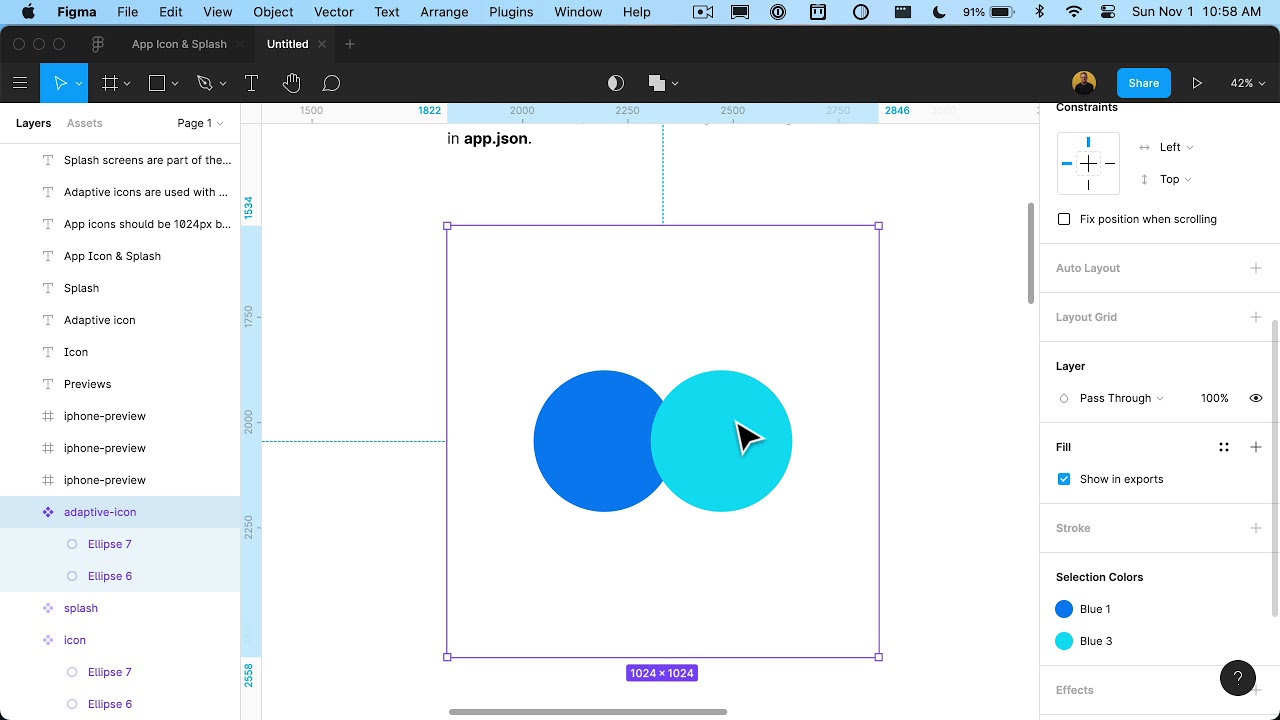1280x720 pixels.
Task: Switch to the Assets tab
Action: click(84, 123)
